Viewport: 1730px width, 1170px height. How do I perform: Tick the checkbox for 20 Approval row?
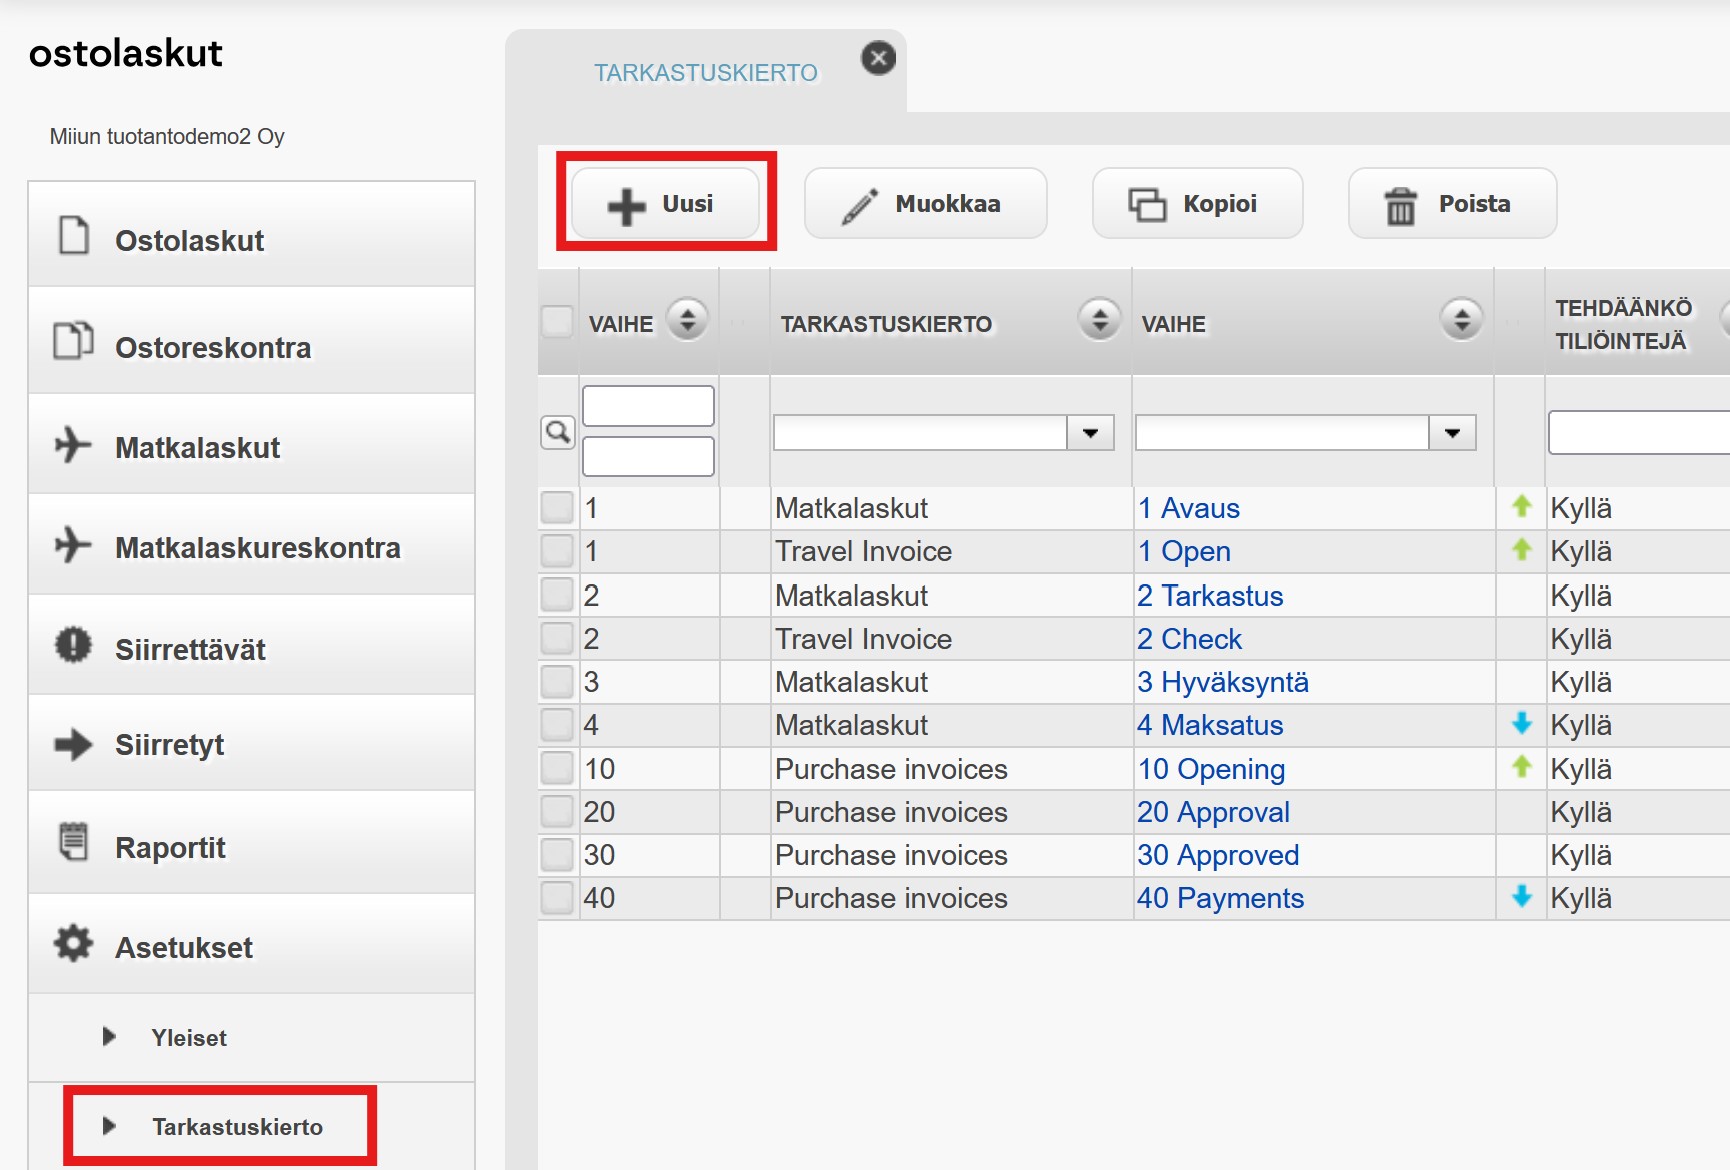pos(557,811)
